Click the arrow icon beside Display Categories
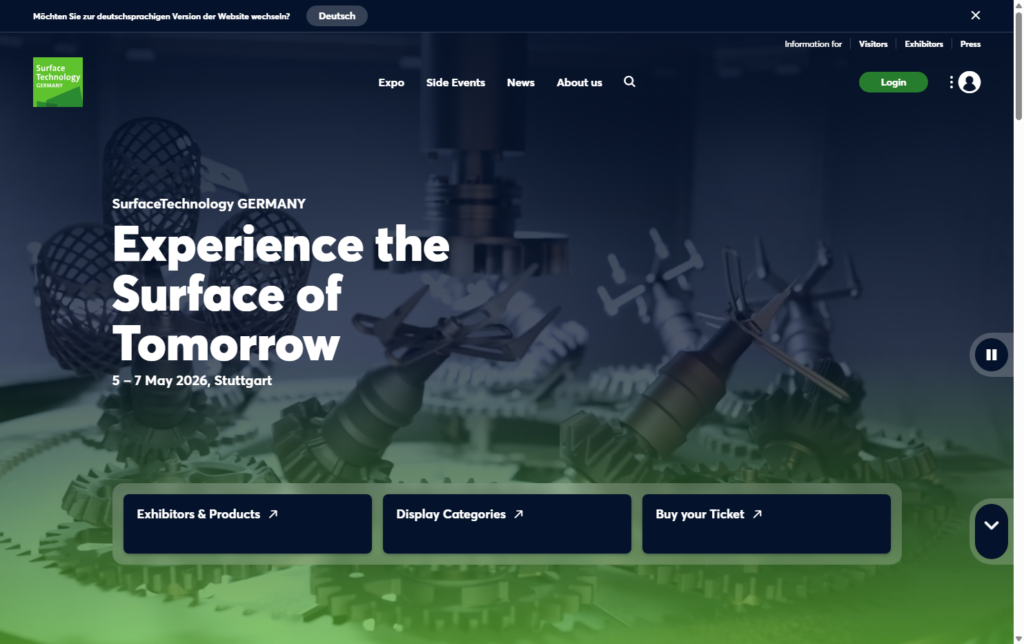Viewport: 1024px width, 644px height. click(518, 514)
